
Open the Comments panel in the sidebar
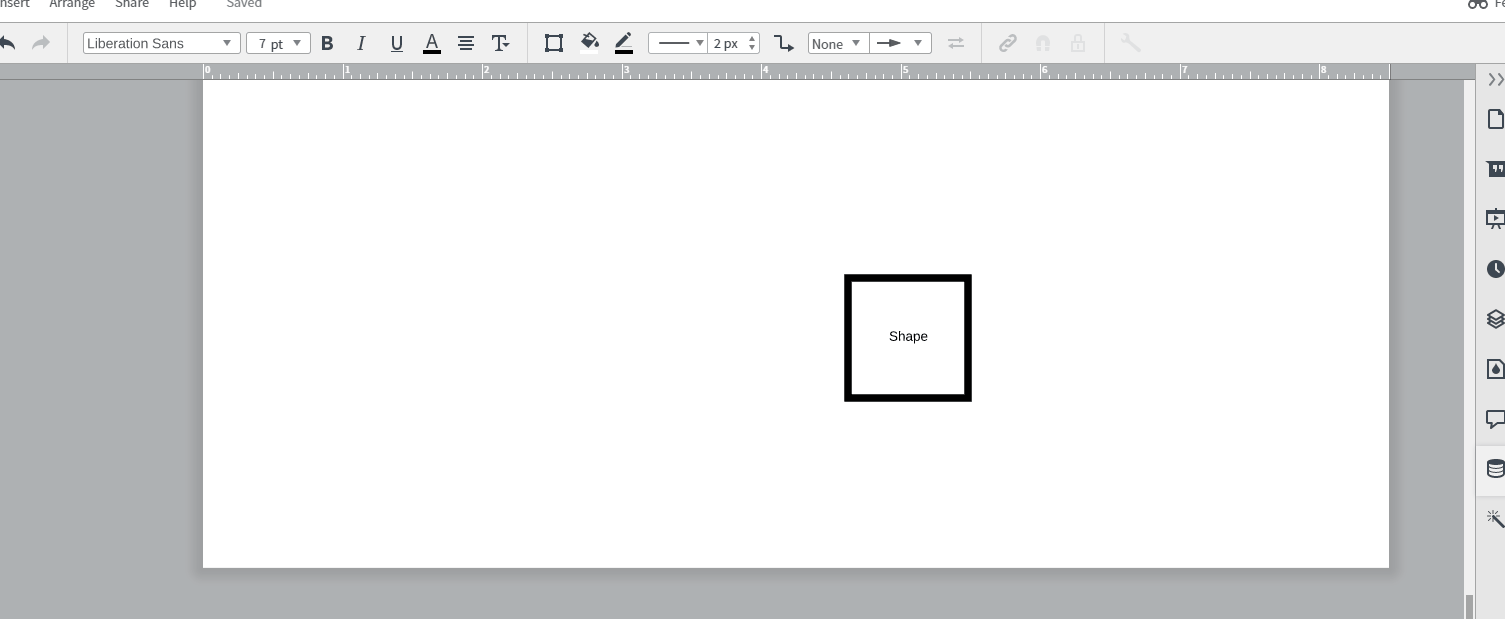[1495, 418]
